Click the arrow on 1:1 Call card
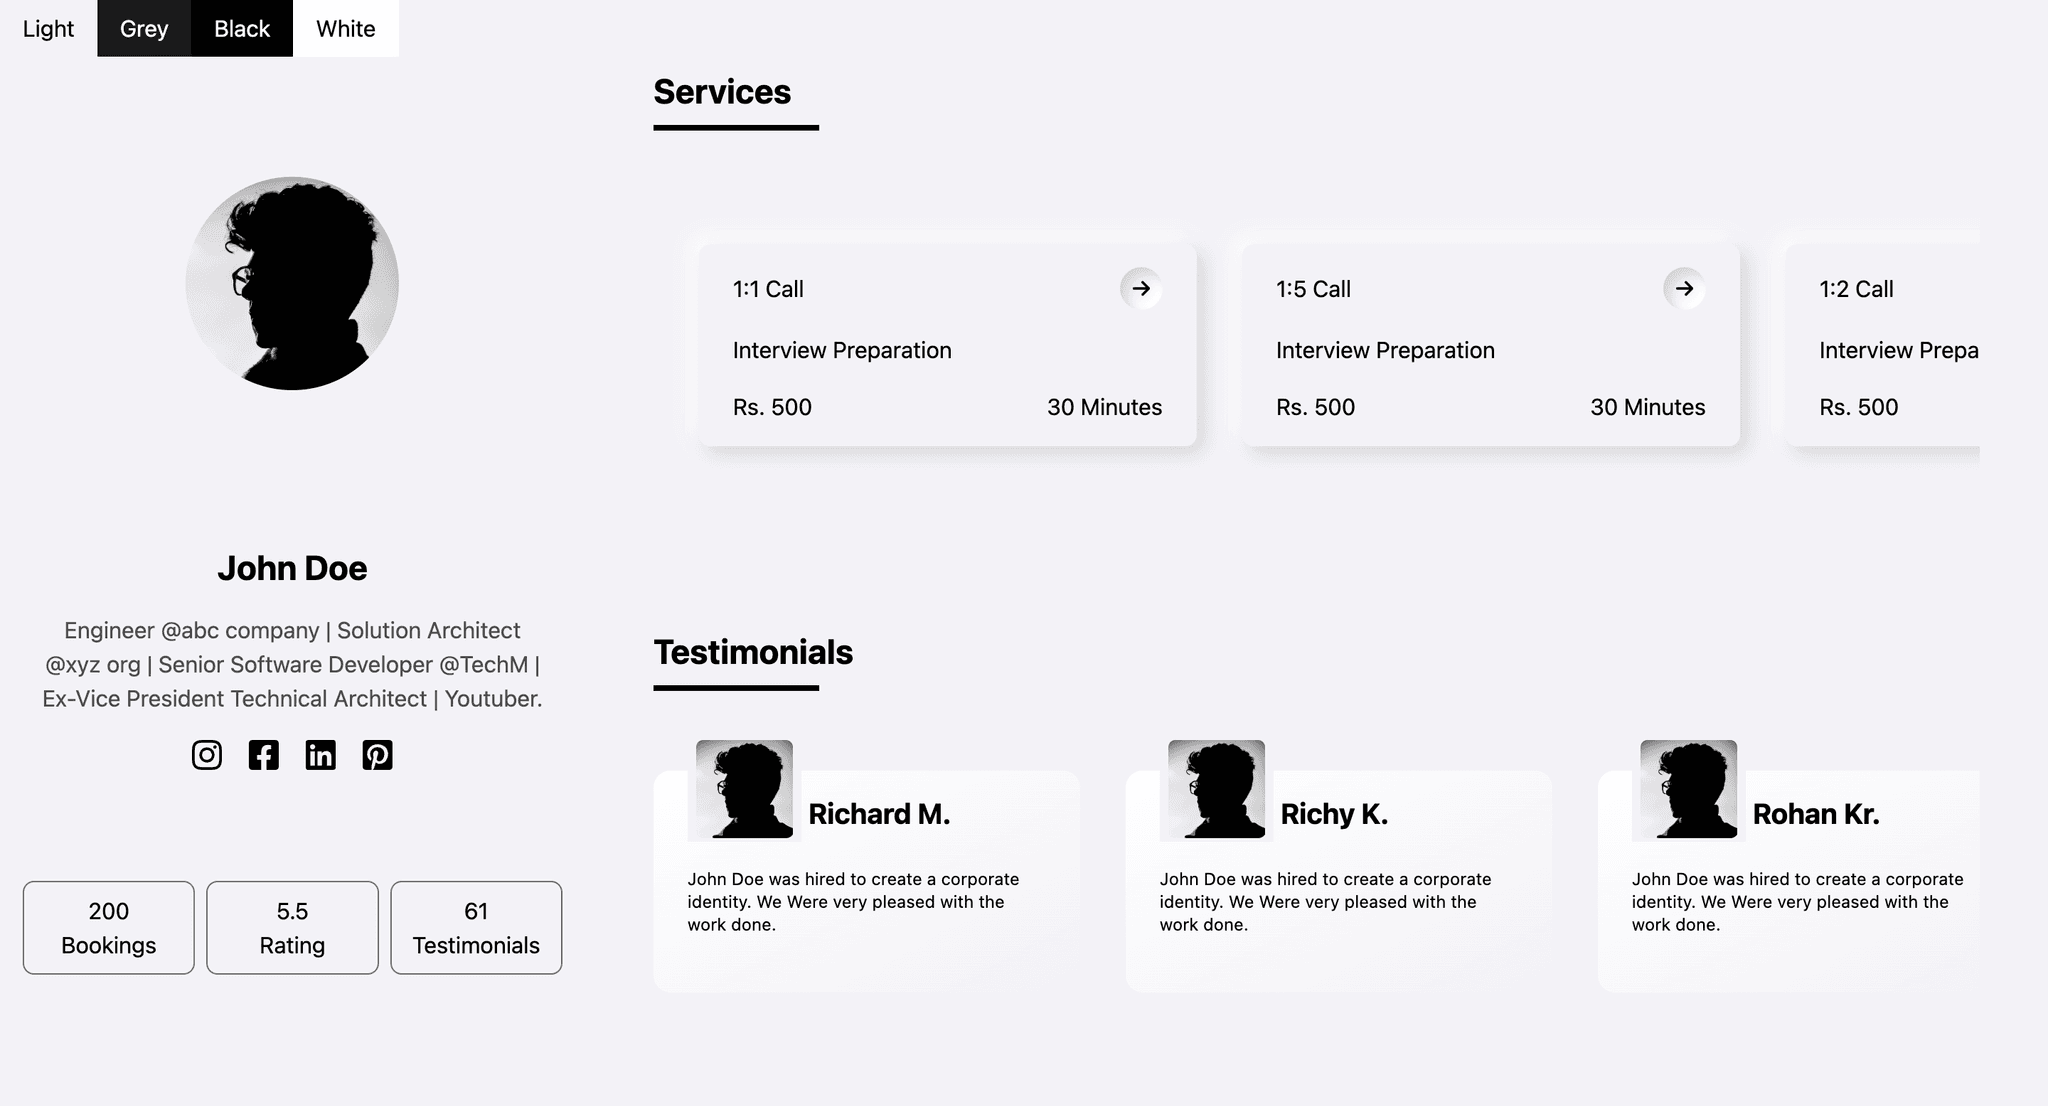The height and width of the screenshot is (1106, 2048). [1141, 289]
